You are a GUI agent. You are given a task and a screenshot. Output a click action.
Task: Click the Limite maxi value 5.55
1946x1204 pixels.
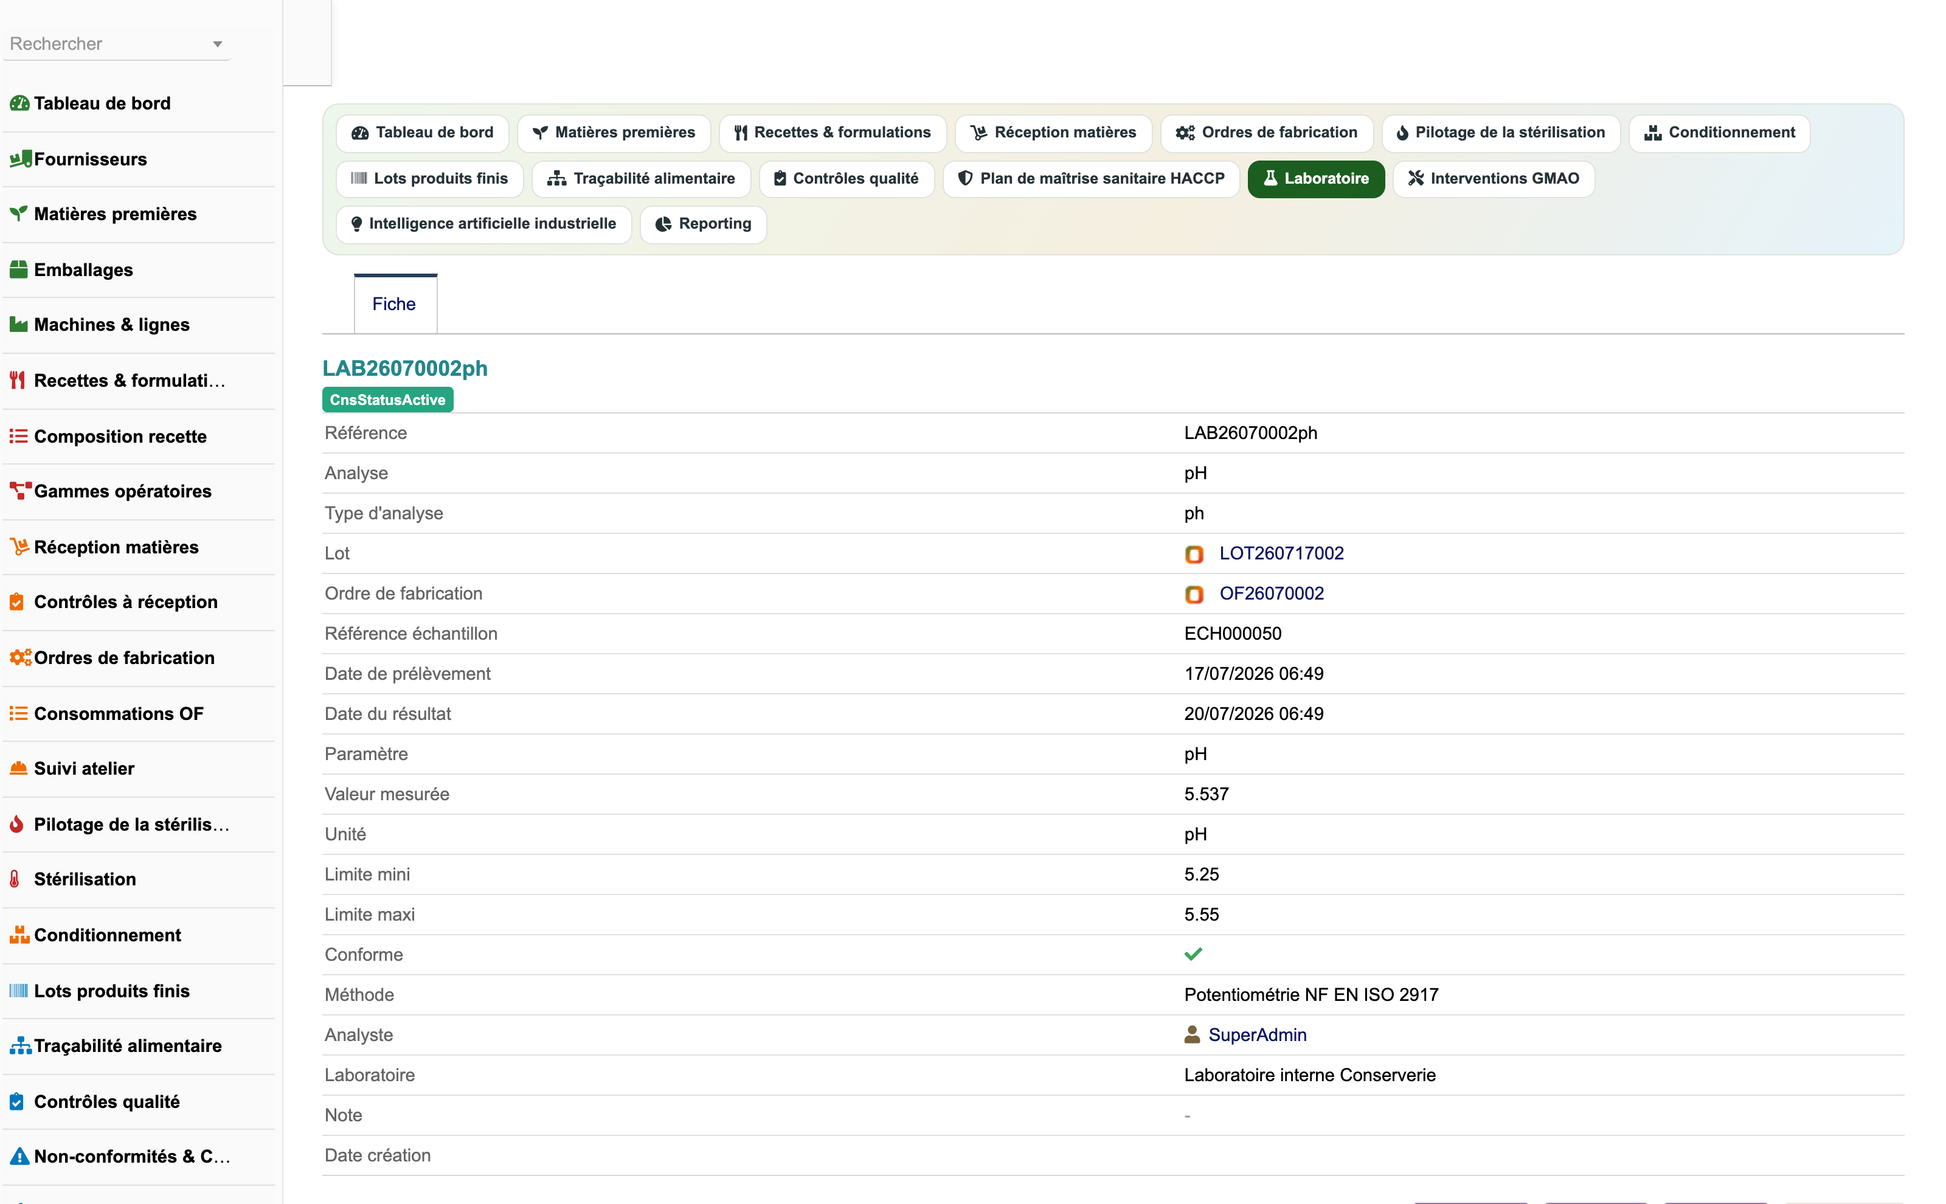click(1201, 915)
